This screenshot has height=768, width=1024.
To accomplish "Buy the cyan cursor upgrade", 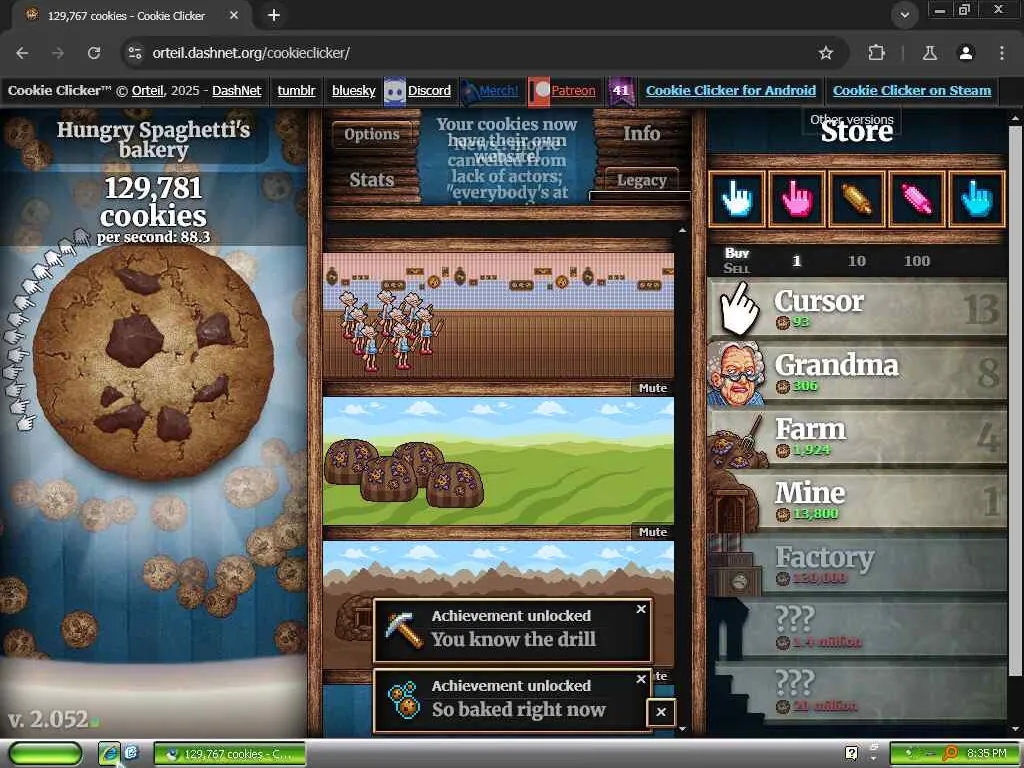I will coord(976,199).
